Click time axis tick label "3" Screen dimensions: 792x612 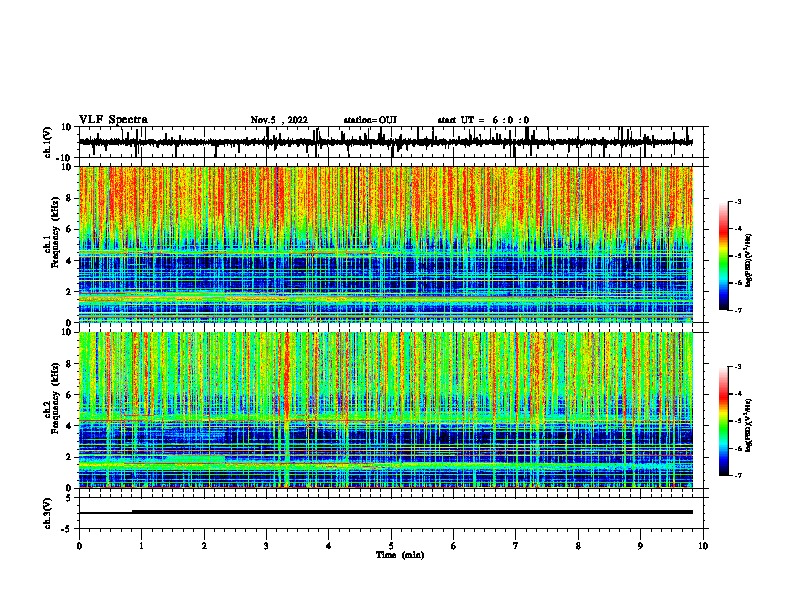coord(266,546)
